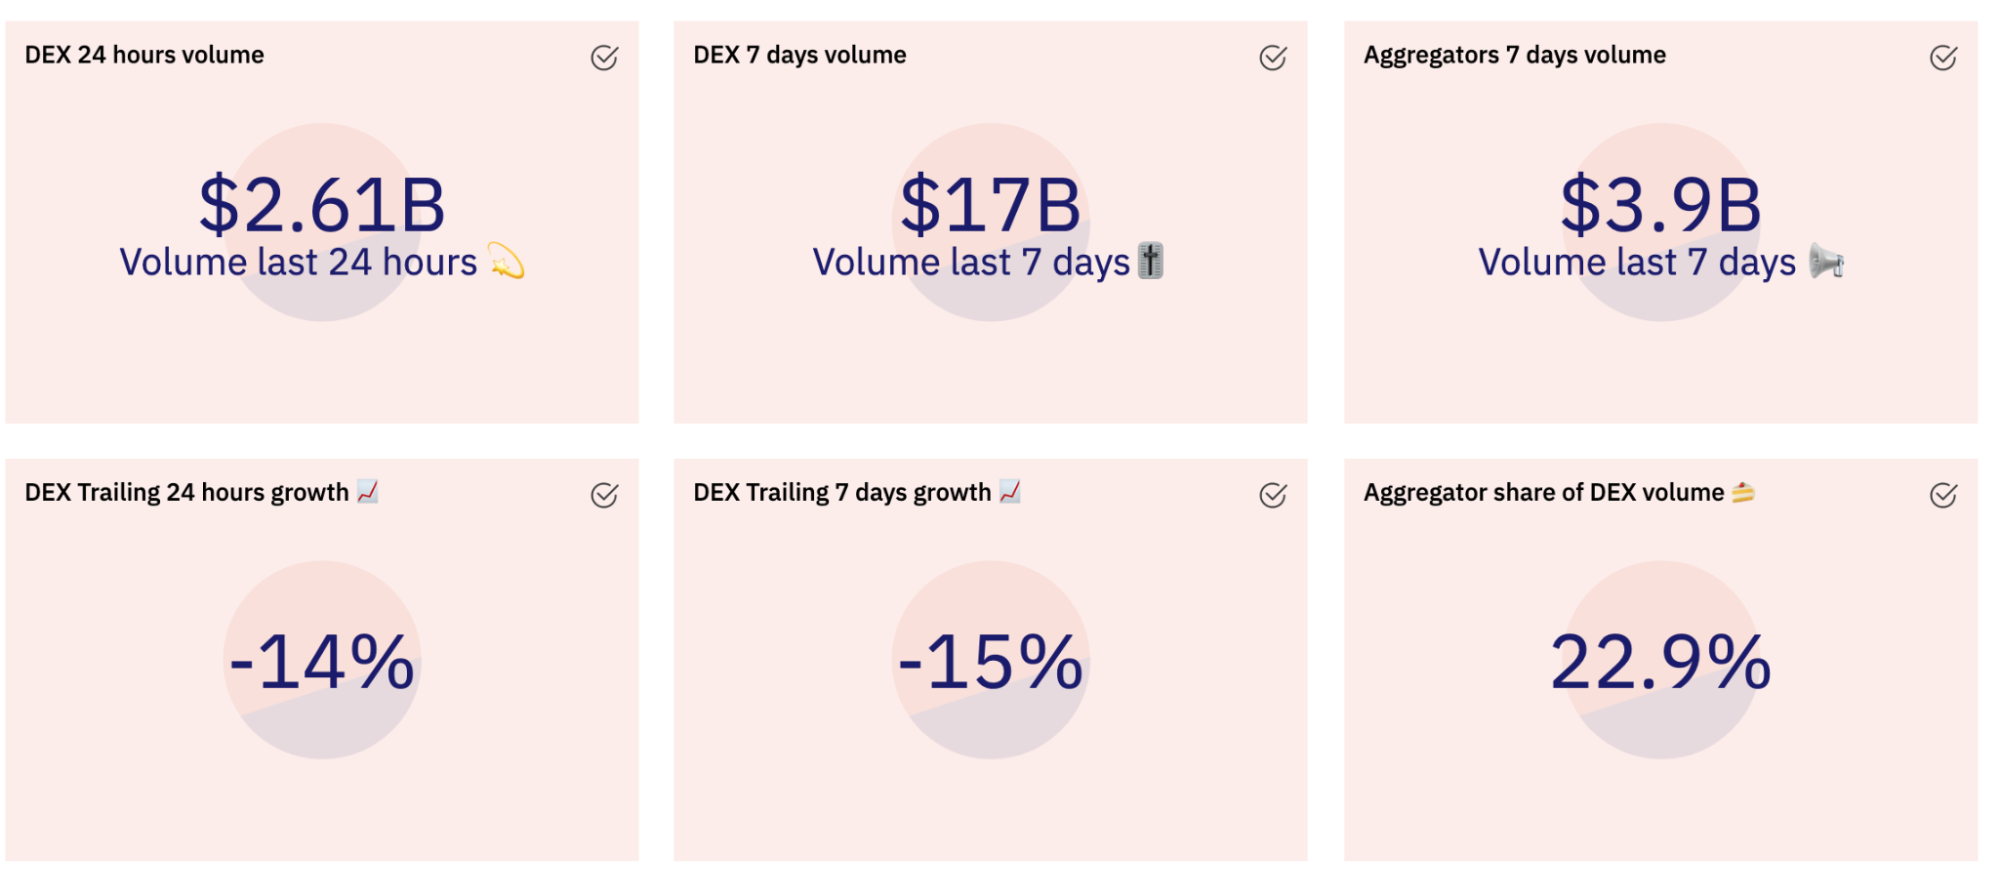Select the $3.9B aggregator volume value
This screenshot has height=874, width=1999.
1660,204
